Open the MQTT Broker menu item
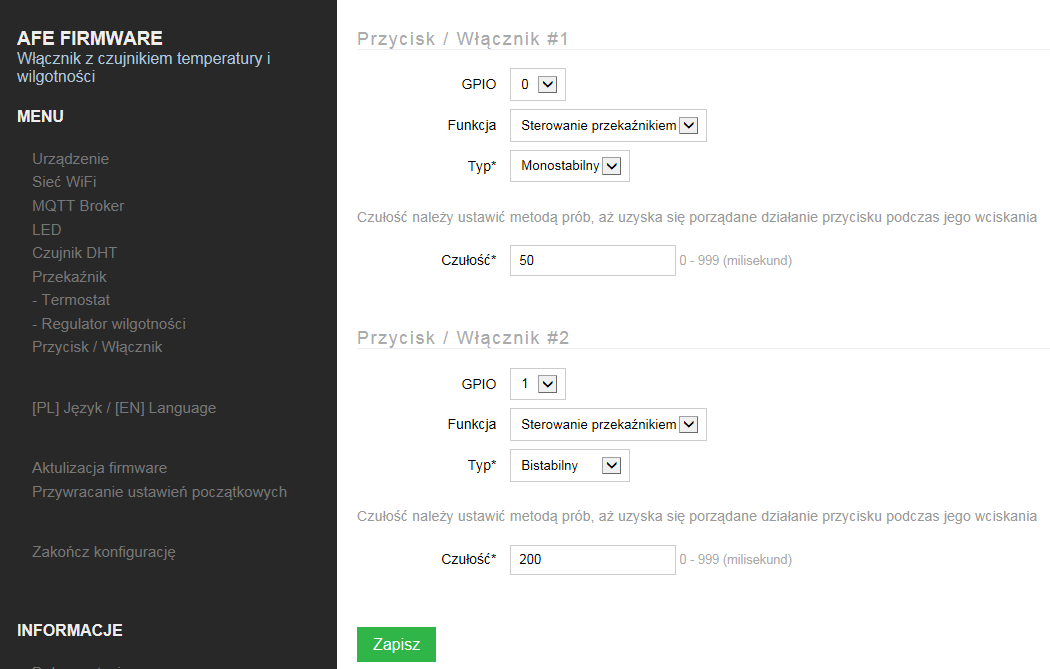1050x669 pixels. [78, 206]
